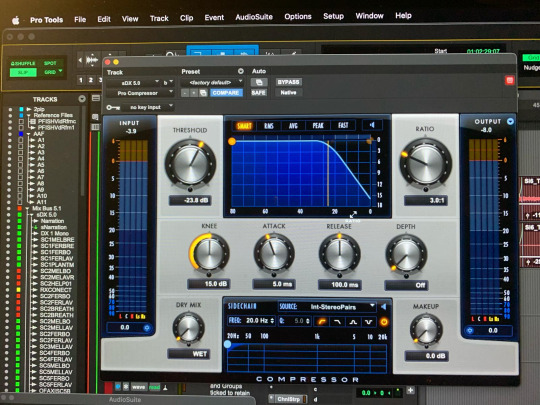
Task: Enable SHUFFLE edit mode
Action: (23, 63)
